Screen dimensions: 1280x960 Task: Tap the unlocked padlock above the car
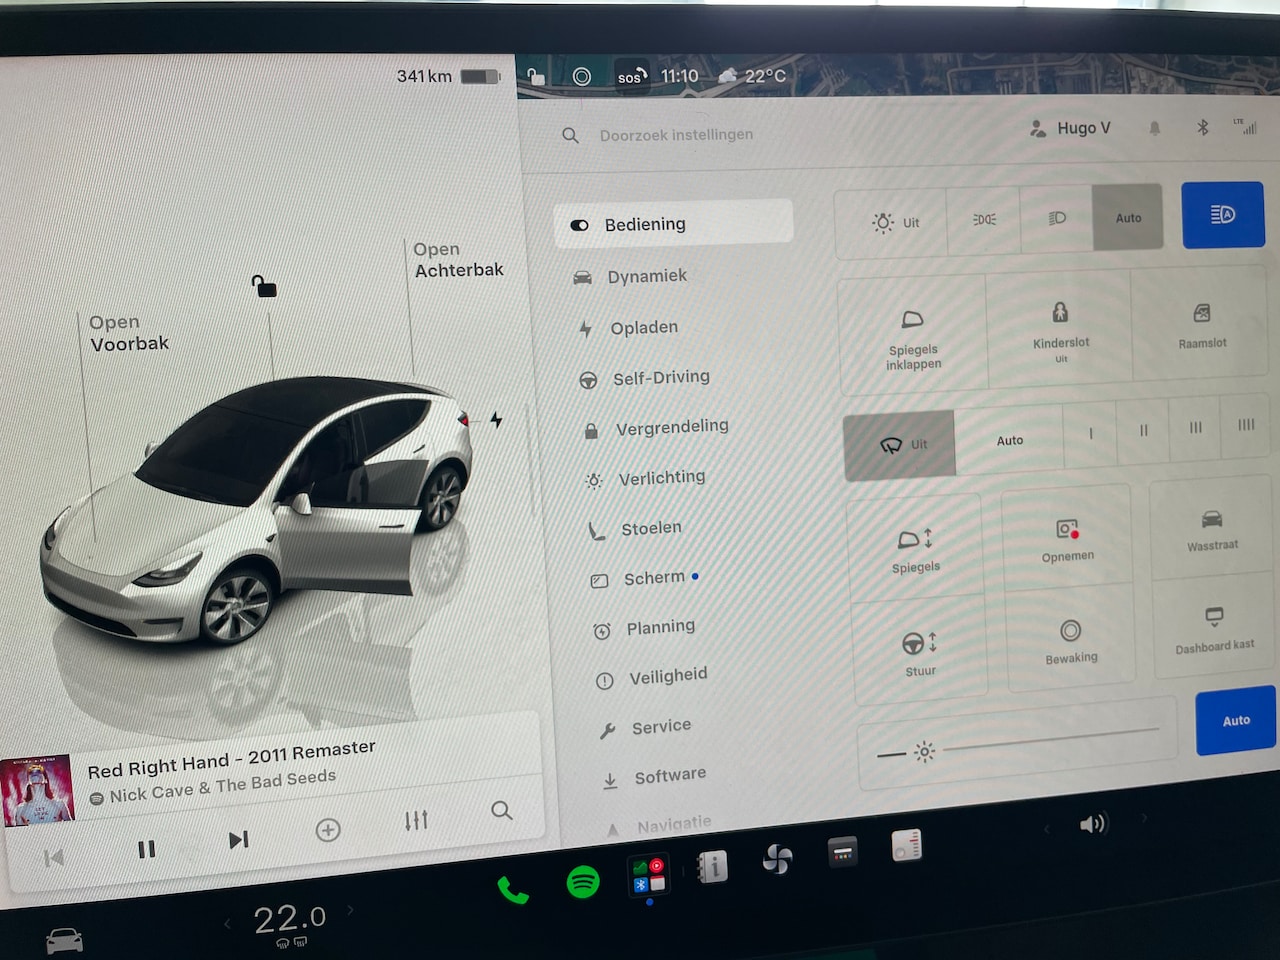pyautogui.click(x=264, y=287)
